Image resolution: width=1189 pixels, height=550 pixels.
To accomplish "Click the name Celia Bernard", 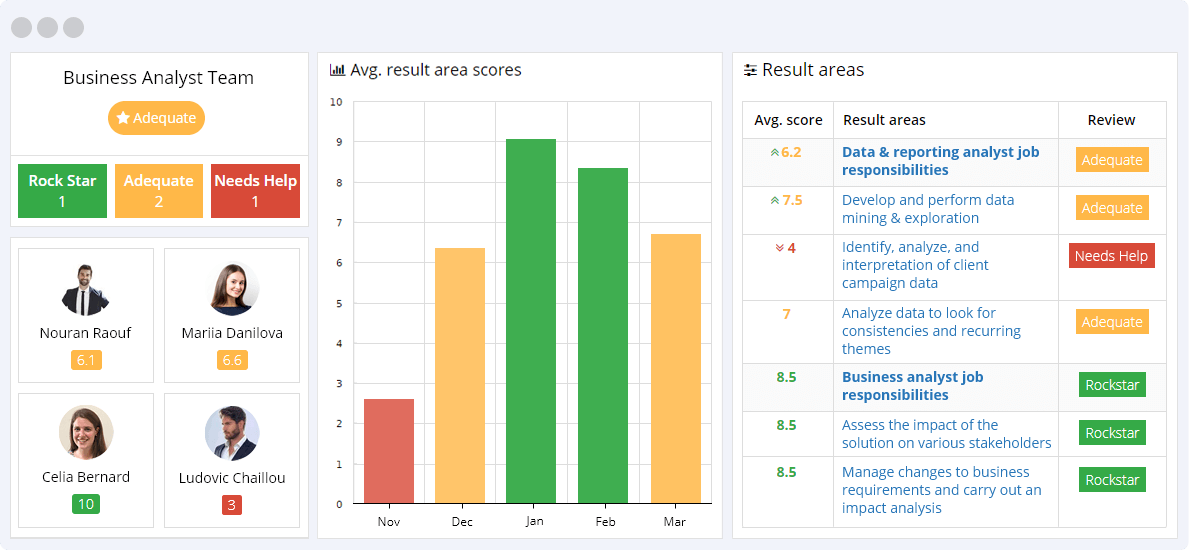I will tap(86, 477).
